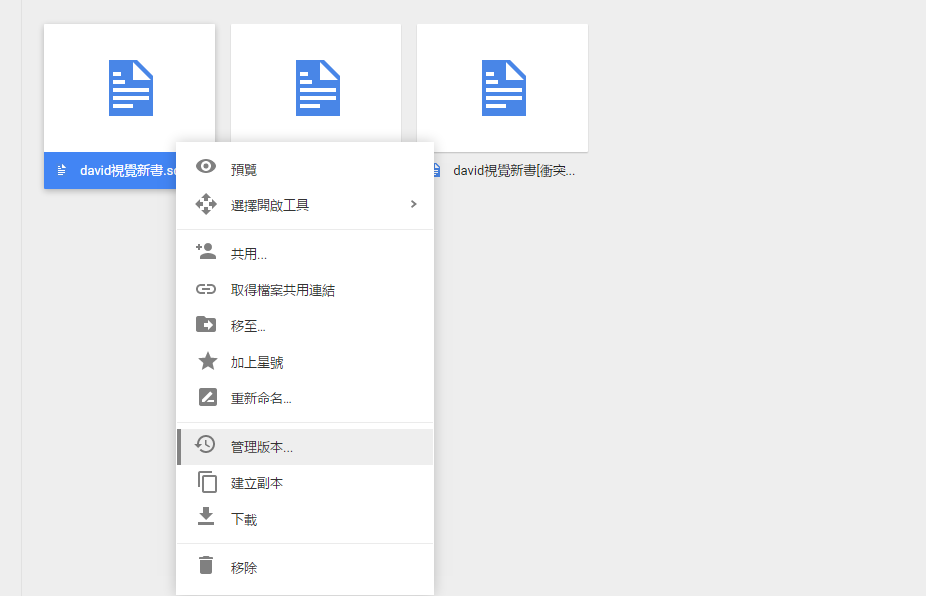The height and width of the screenshot is (596, 926).
Task: Select 共用... in the context menu
Action: point(305,254)
